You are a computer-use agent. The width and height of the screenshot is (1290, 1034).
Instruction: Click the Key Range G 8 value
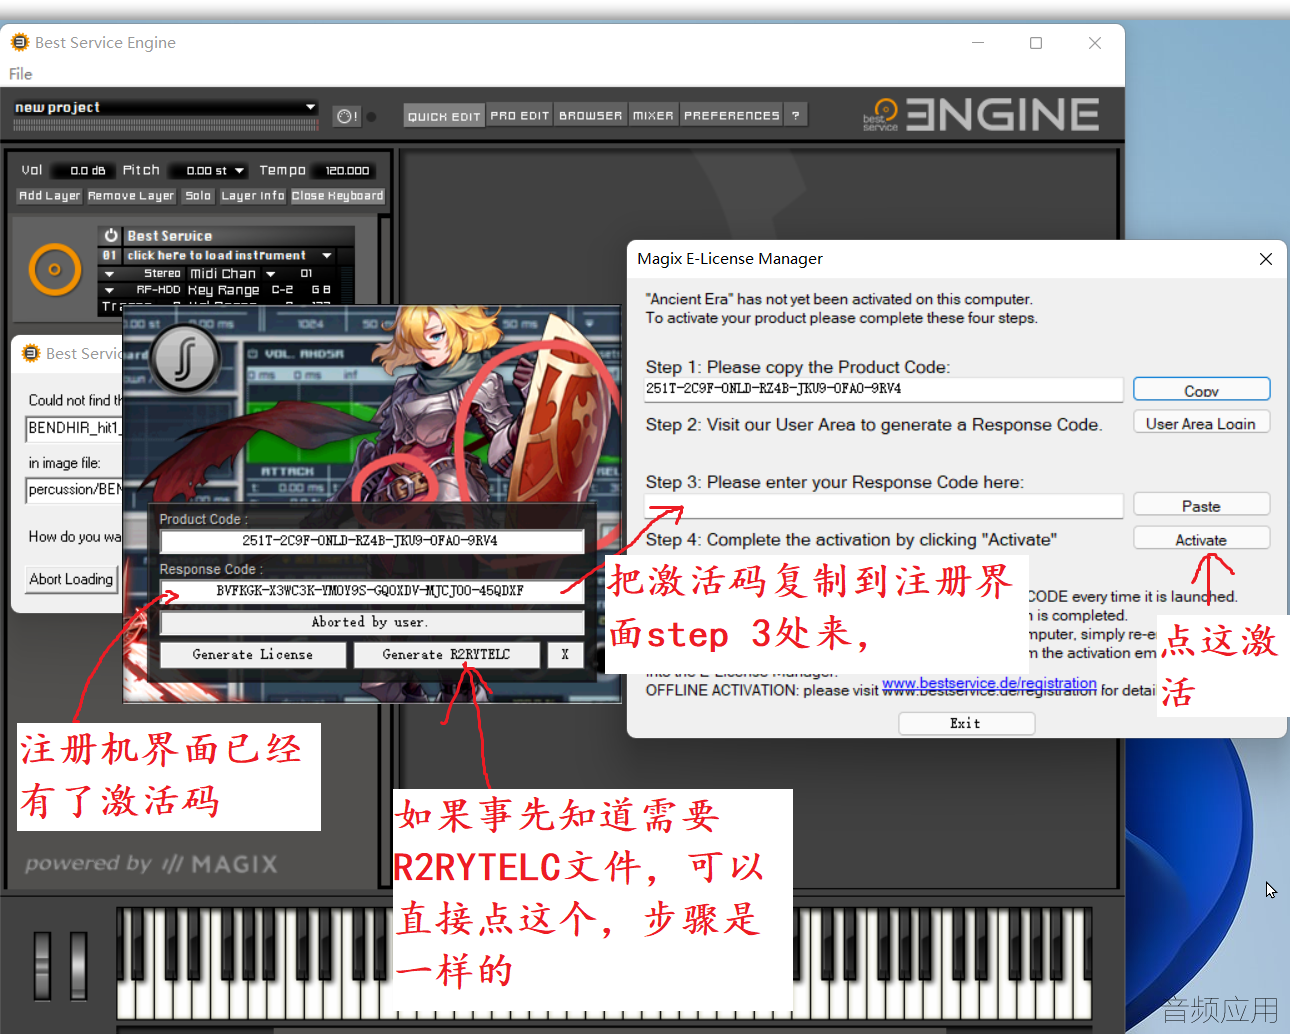pyautogui.click(x=320, y=290)
